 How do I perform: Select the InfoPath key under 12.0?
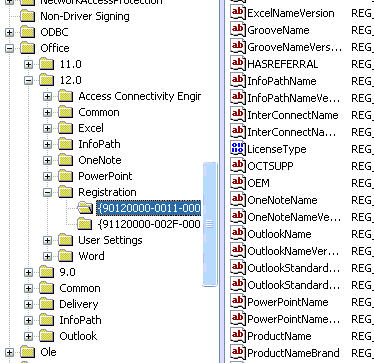tap(99, 144)
